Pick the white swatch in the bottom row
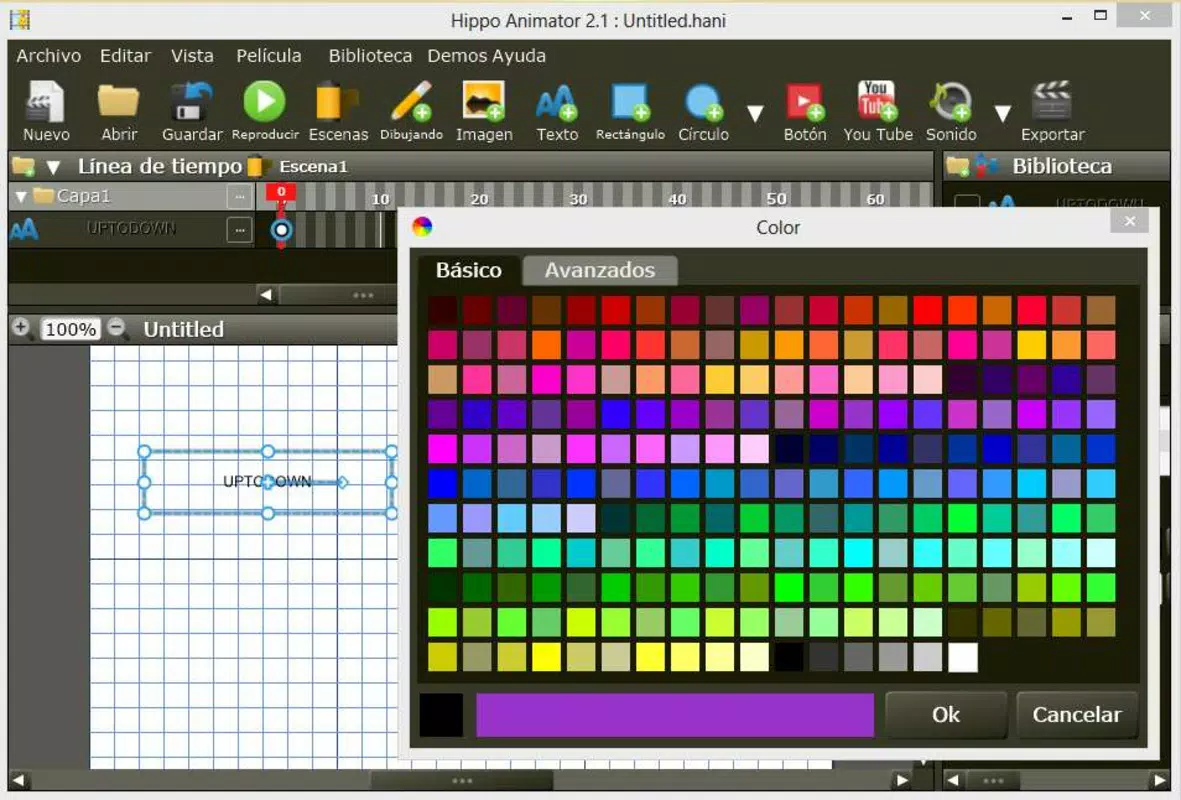Viewport: 1181px width, 800px height. tap(962, 657)
